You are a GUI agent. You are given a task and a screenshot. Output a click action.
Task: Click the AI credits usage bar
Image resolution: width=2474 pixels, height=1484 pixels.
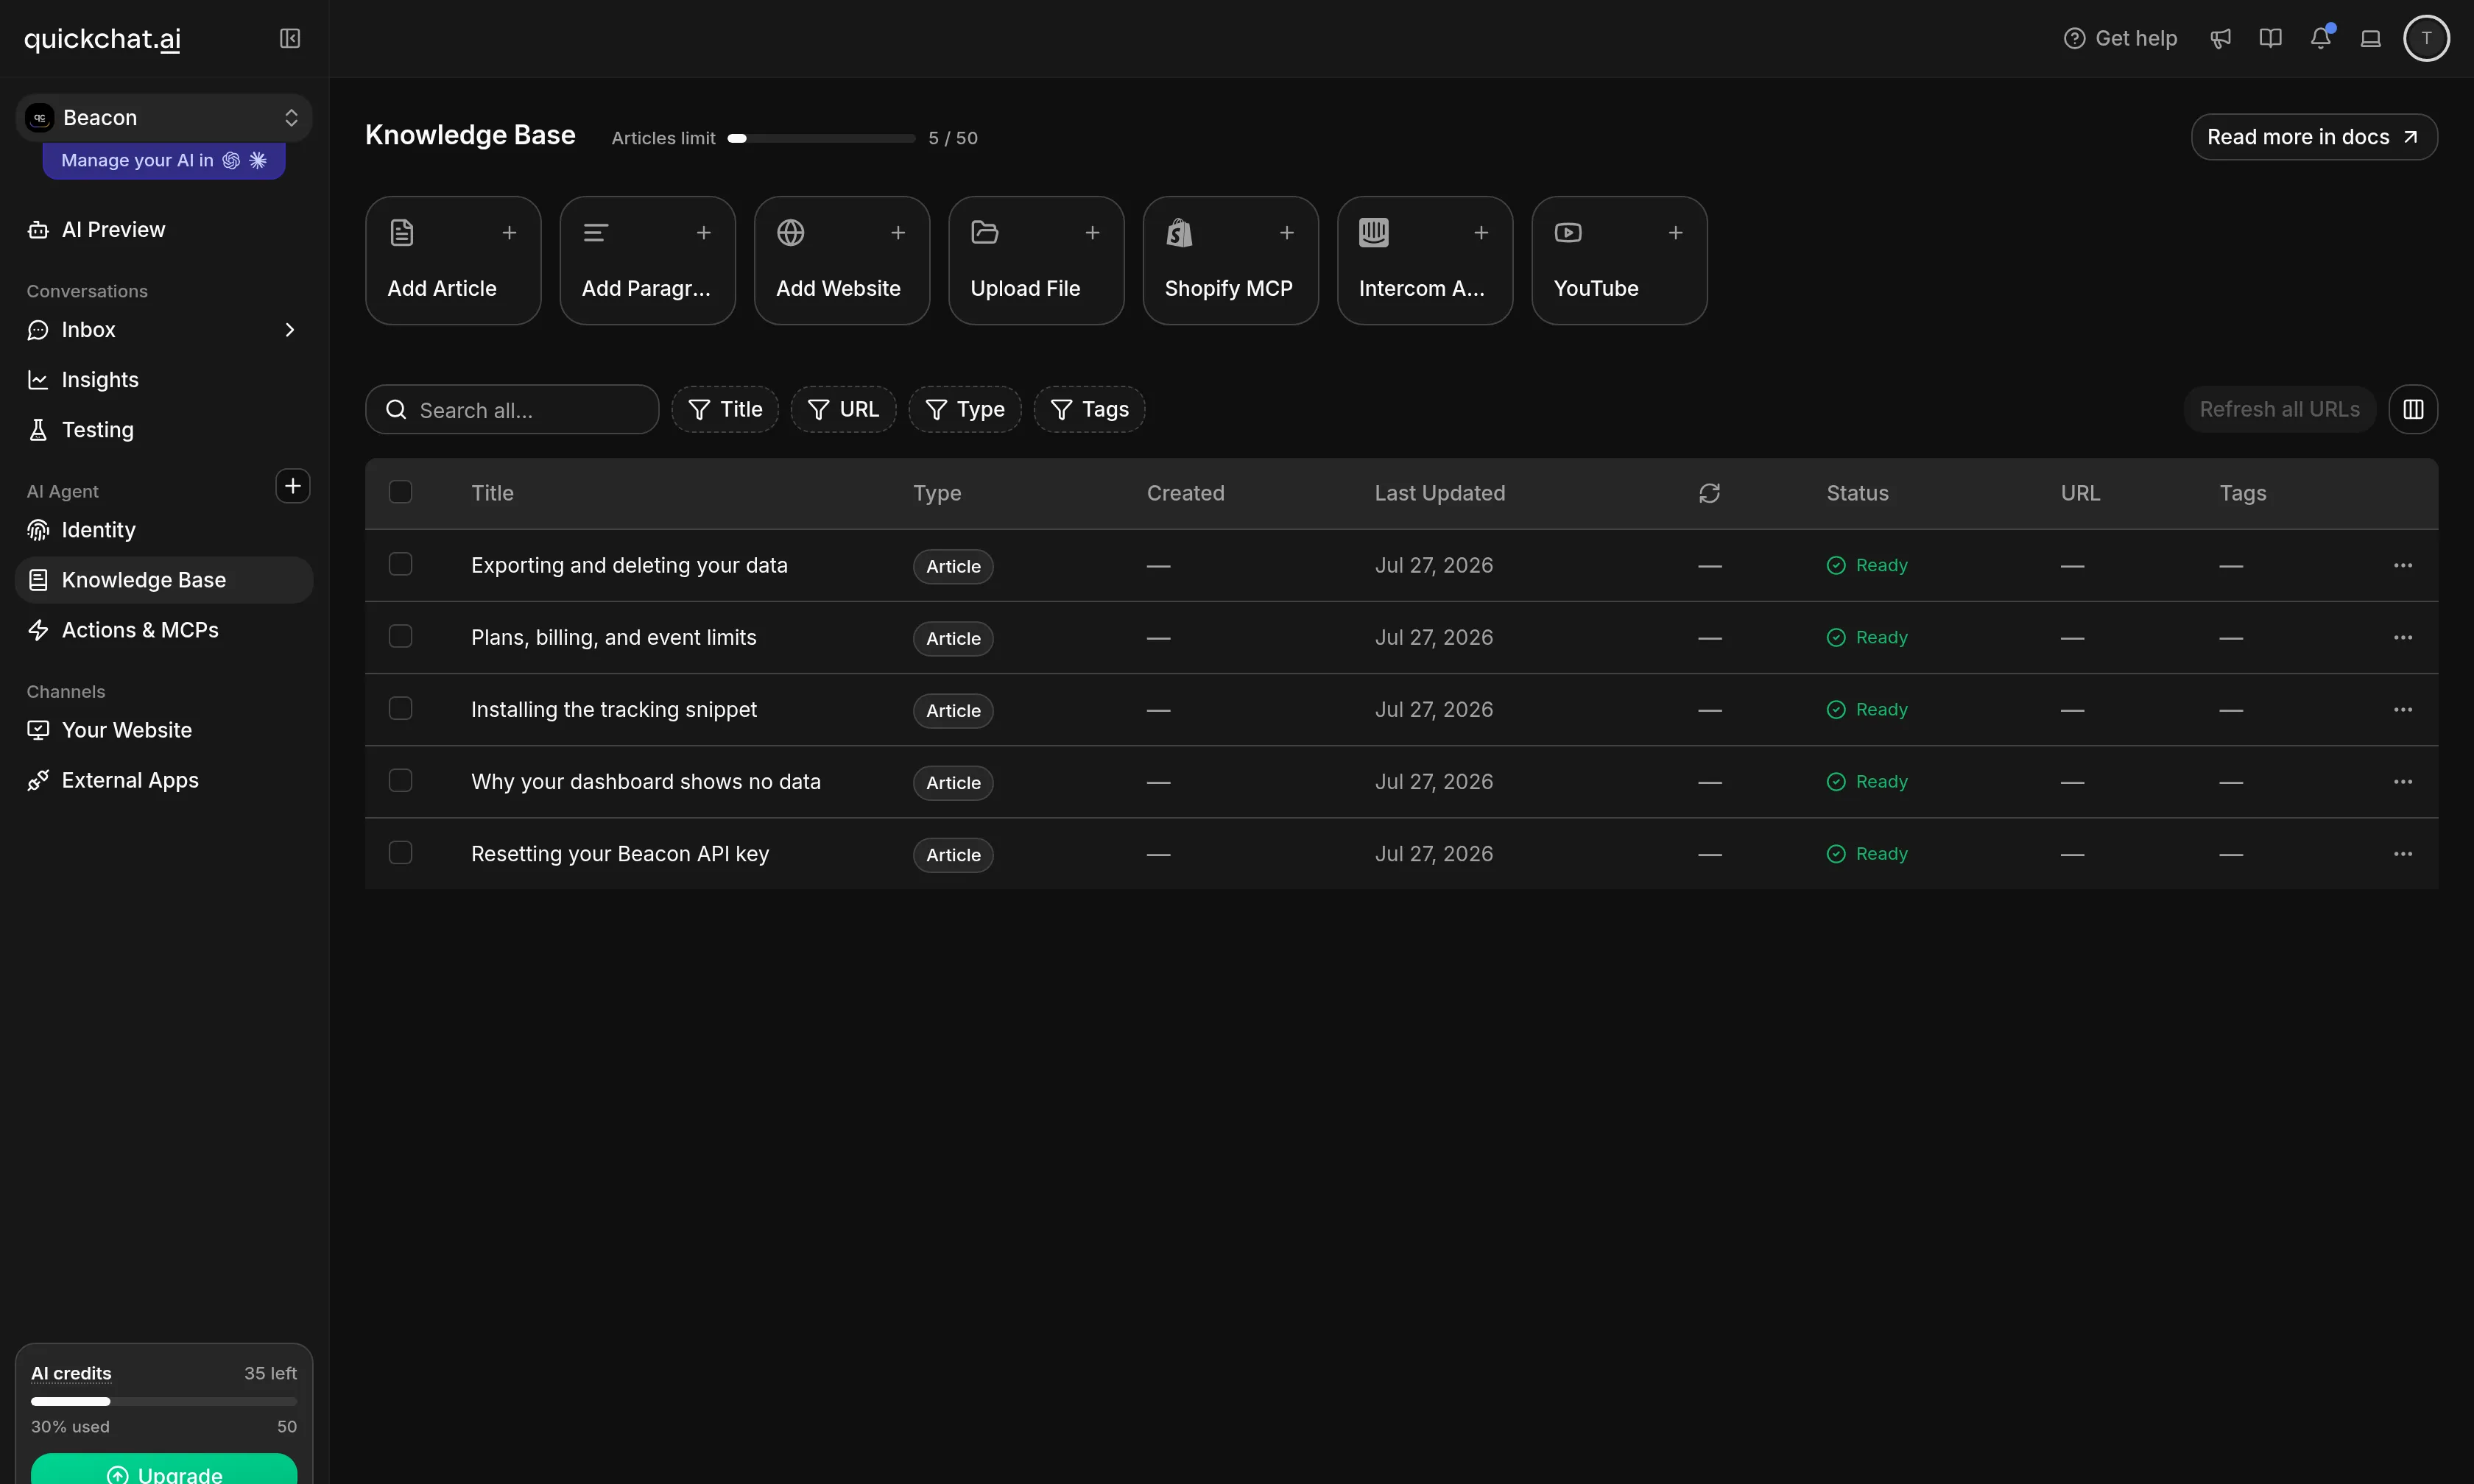click(164, 1401)
